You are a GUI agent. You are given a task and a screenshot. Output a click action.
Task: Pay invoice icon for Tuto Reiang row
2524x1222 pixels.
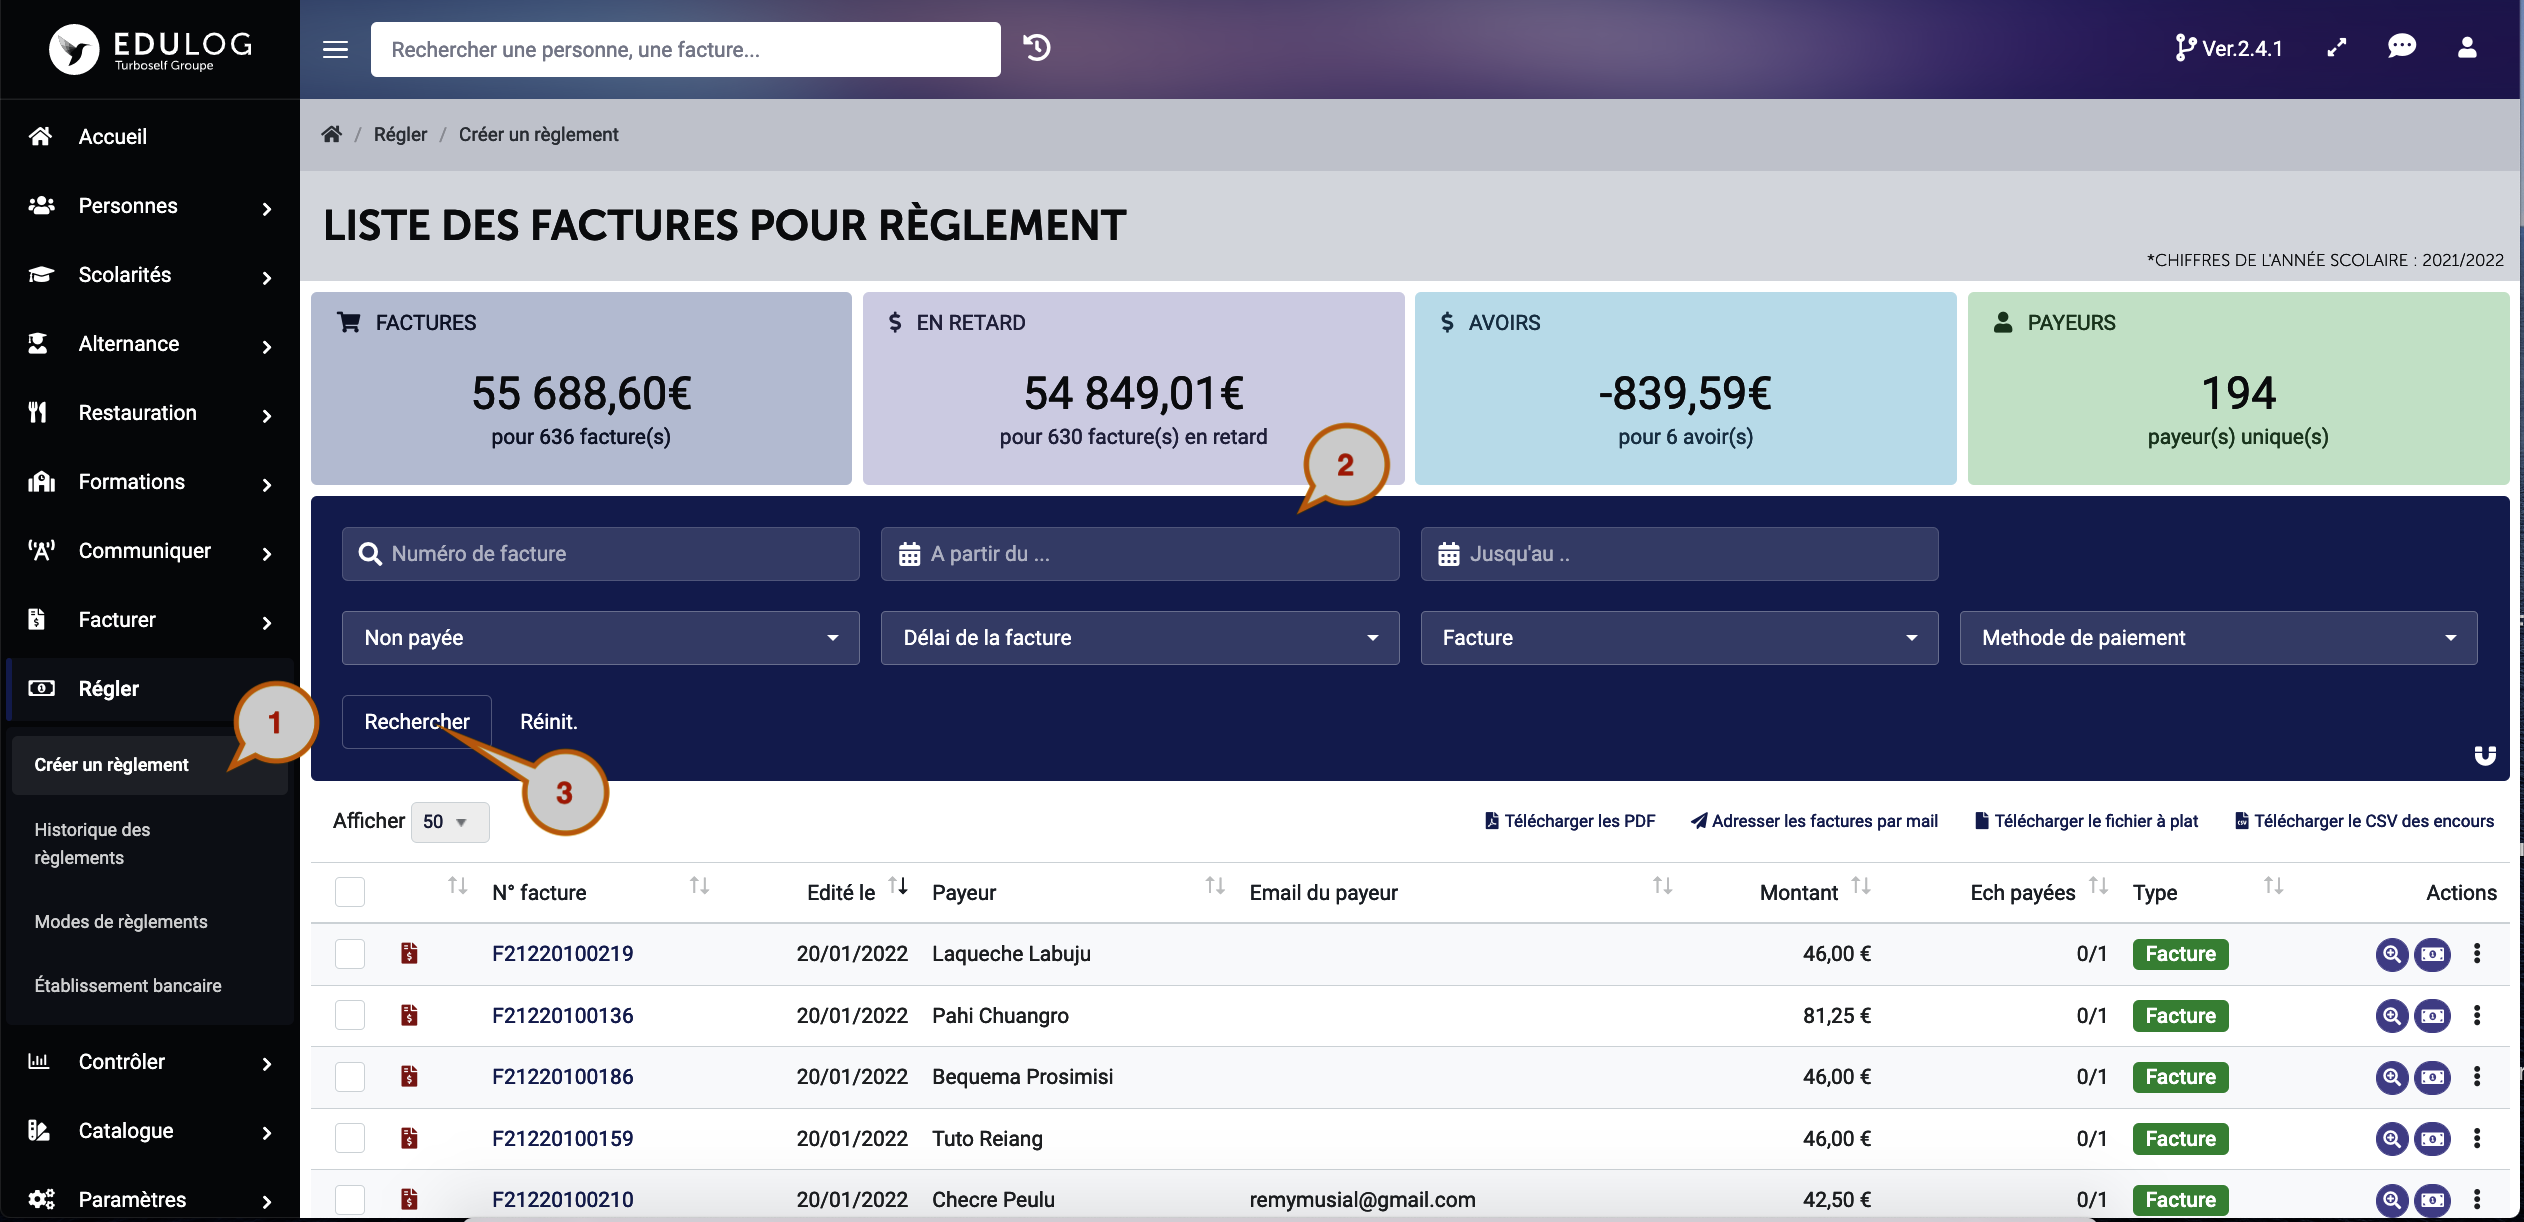(2432, 1139)
